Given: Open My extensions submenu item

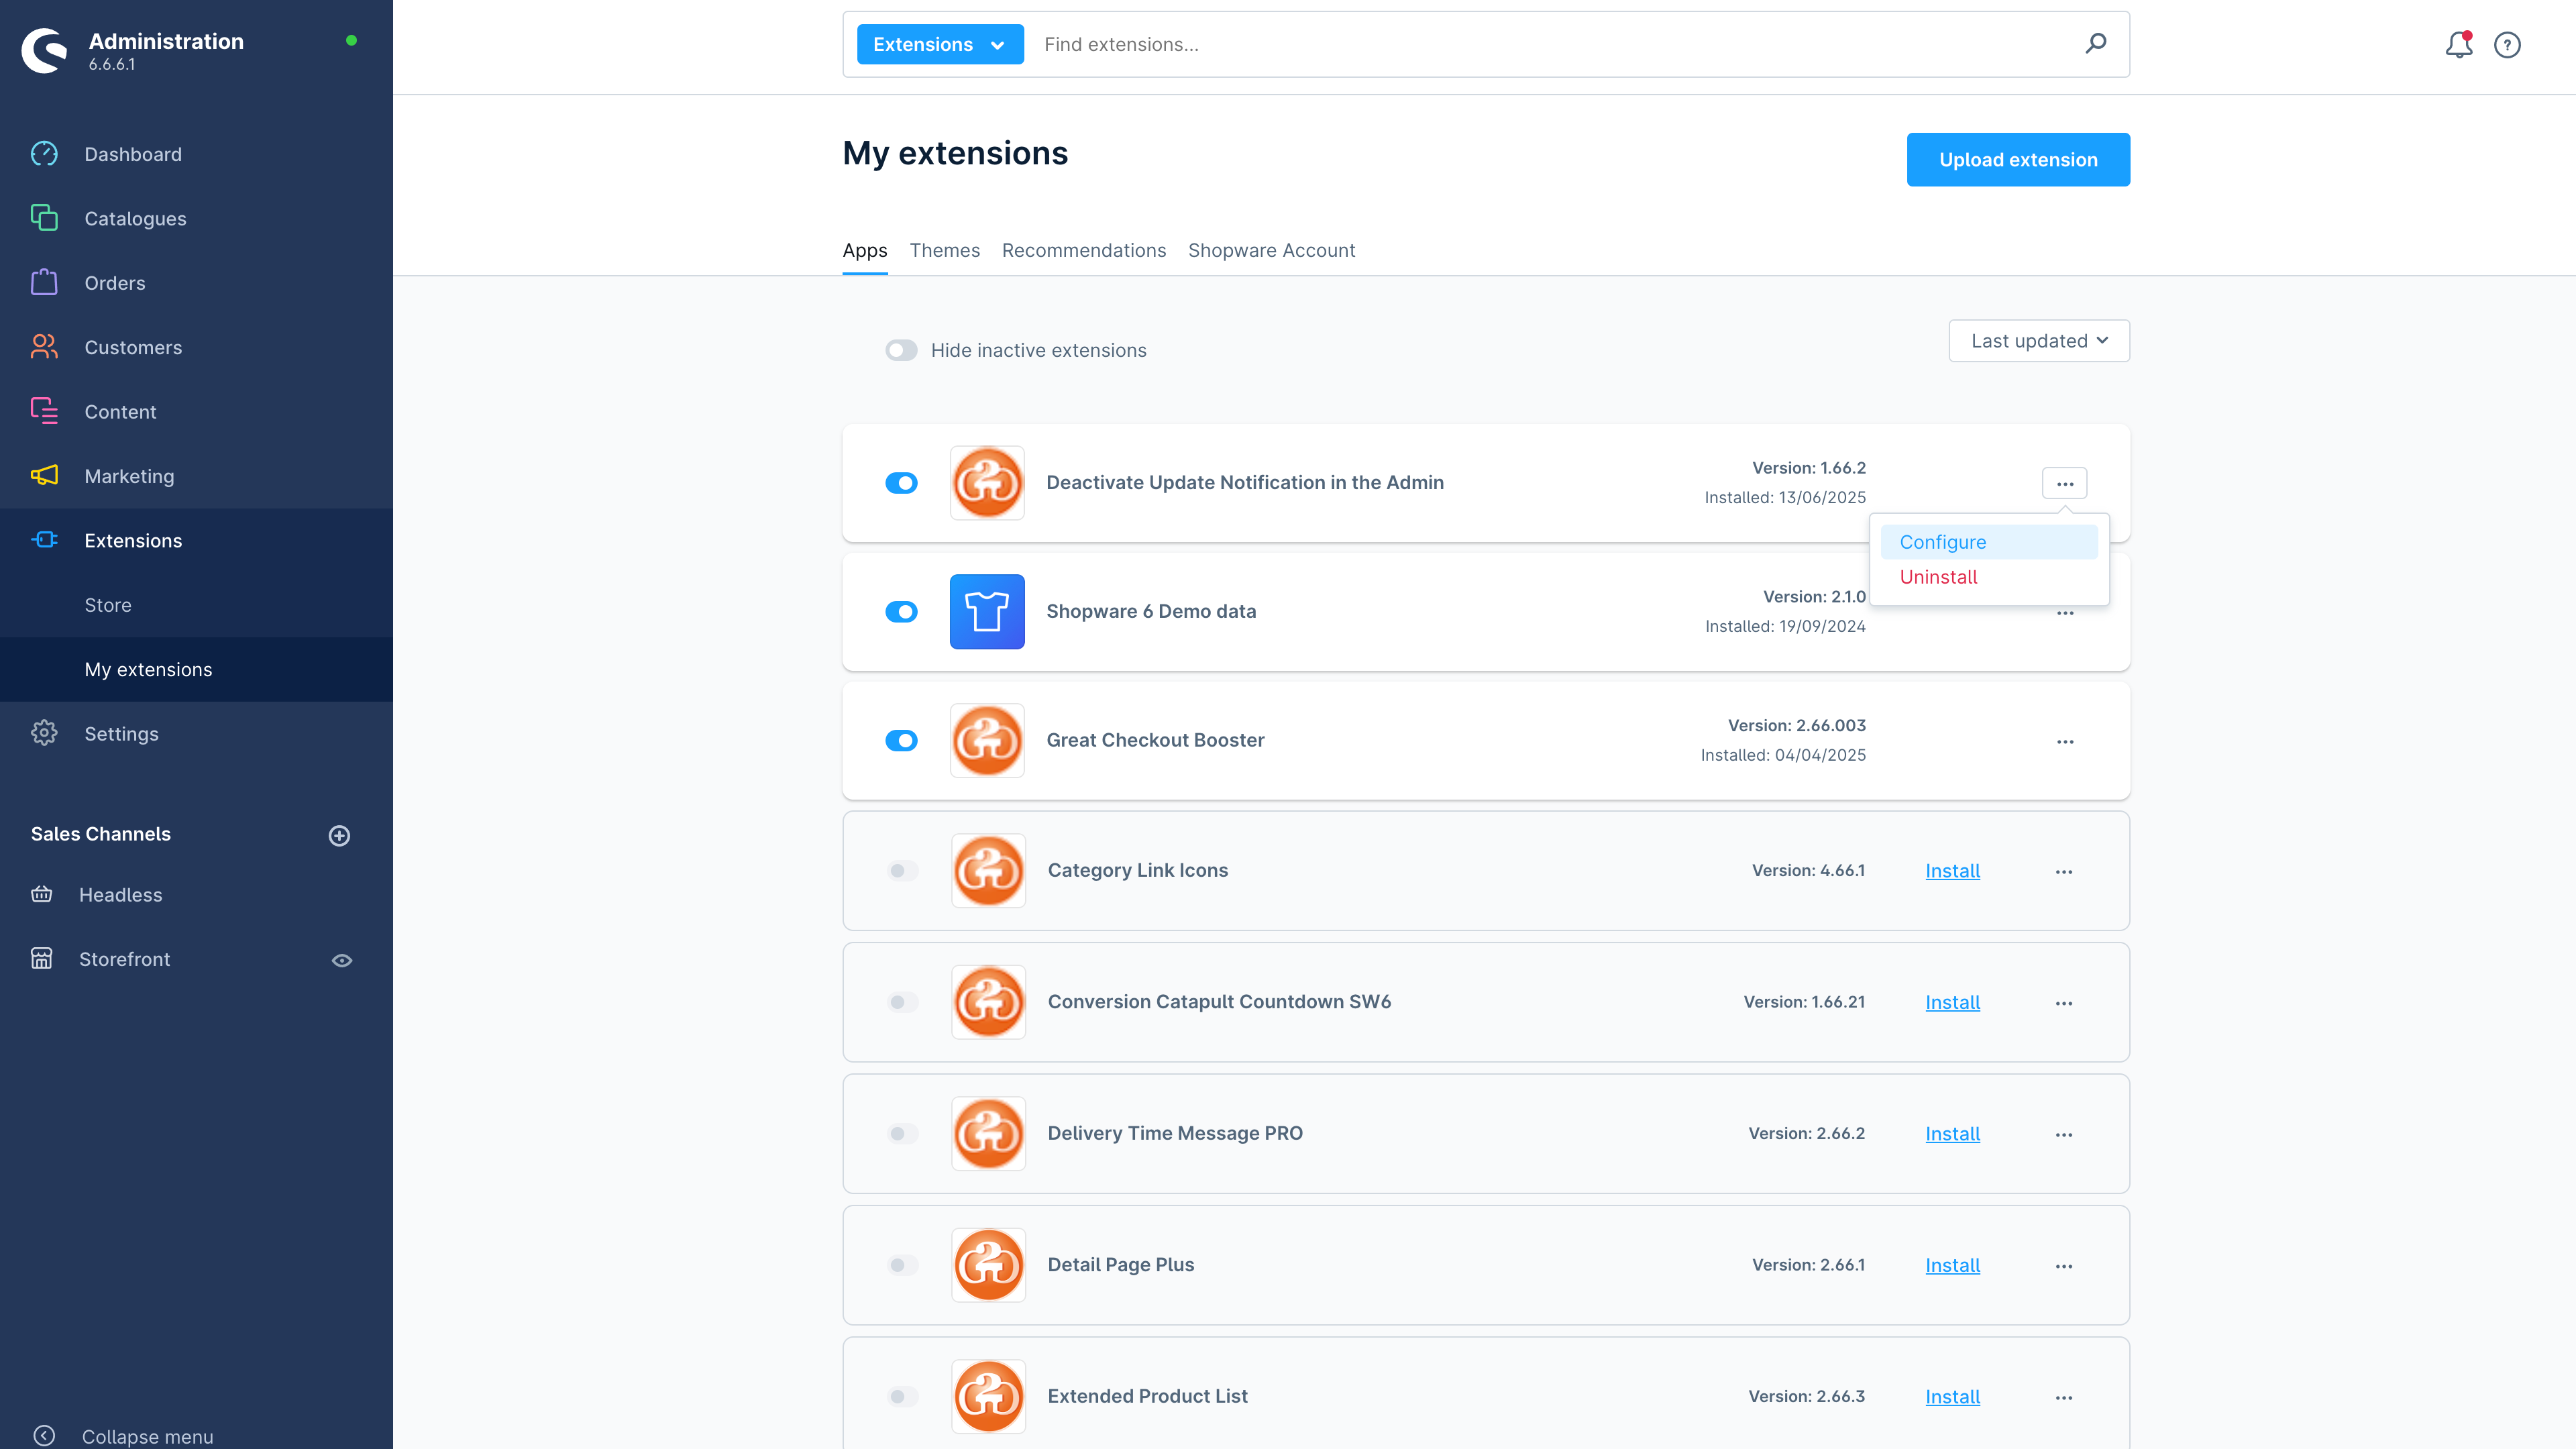Looking at the screenshot, I should [196, 669].
